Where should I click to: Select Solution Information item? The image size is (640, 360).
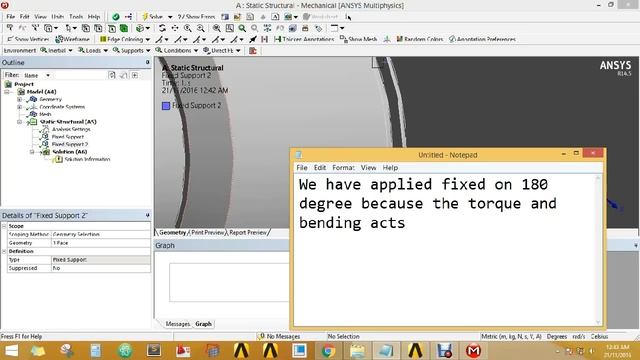point(87,159)
